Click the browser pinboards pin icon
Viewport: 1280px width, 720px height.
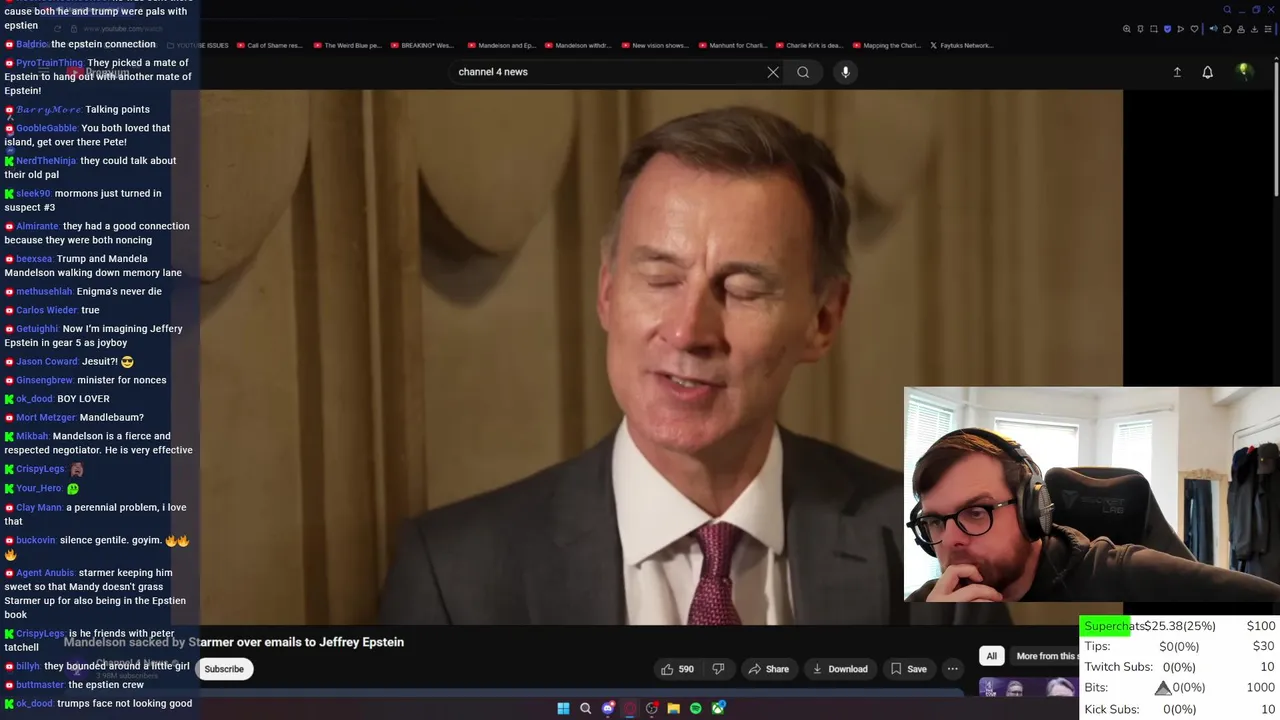click(x=1141, y=29)
